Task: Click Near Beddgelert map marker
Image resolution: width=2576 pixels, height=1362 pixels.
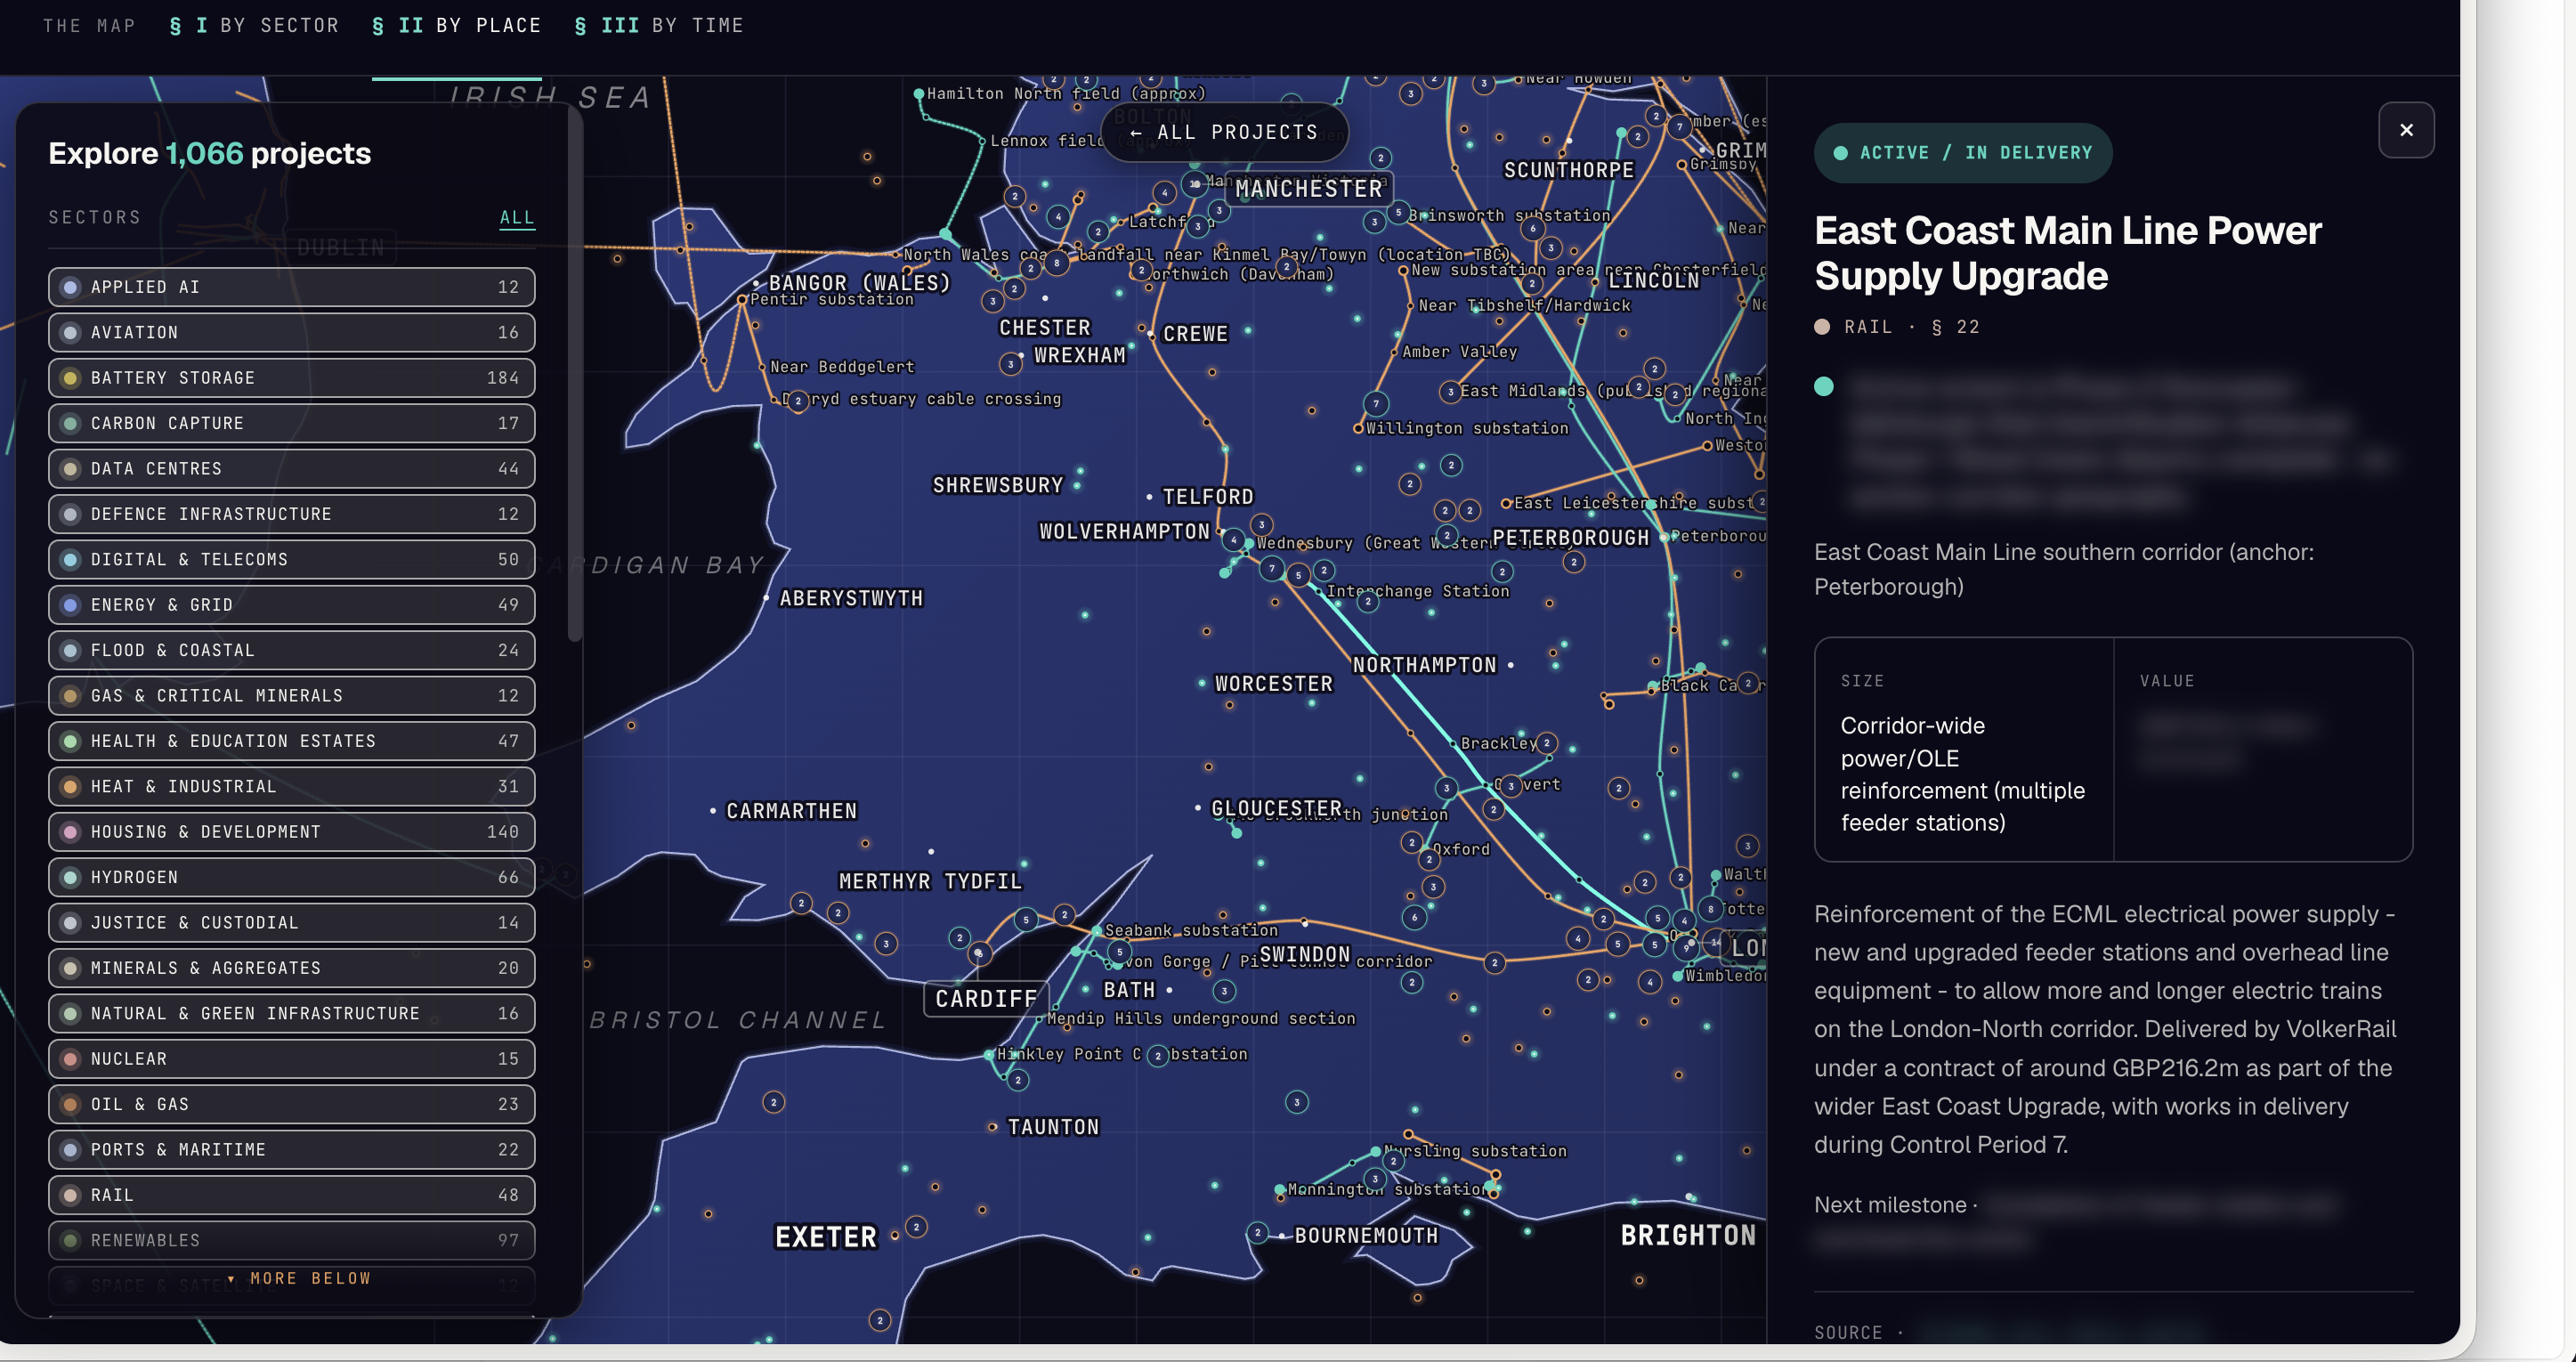Action: point(762,367)
